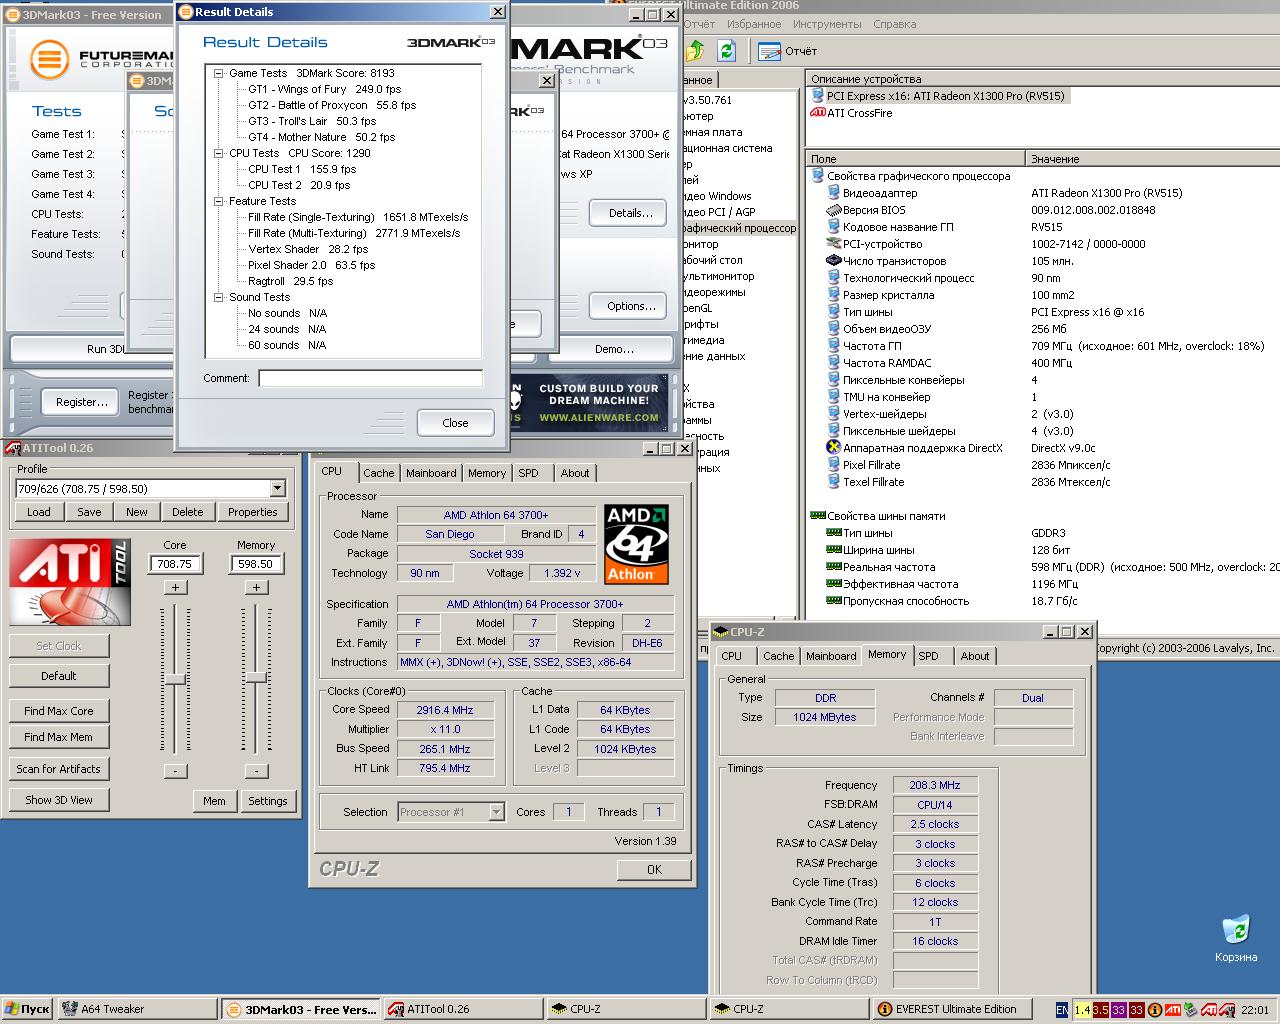The width and height of the screenshot is (1280, 1024).
Task: Collapse the Game Tests tree node
Action: pyautogui.click(x=219, y=73)
